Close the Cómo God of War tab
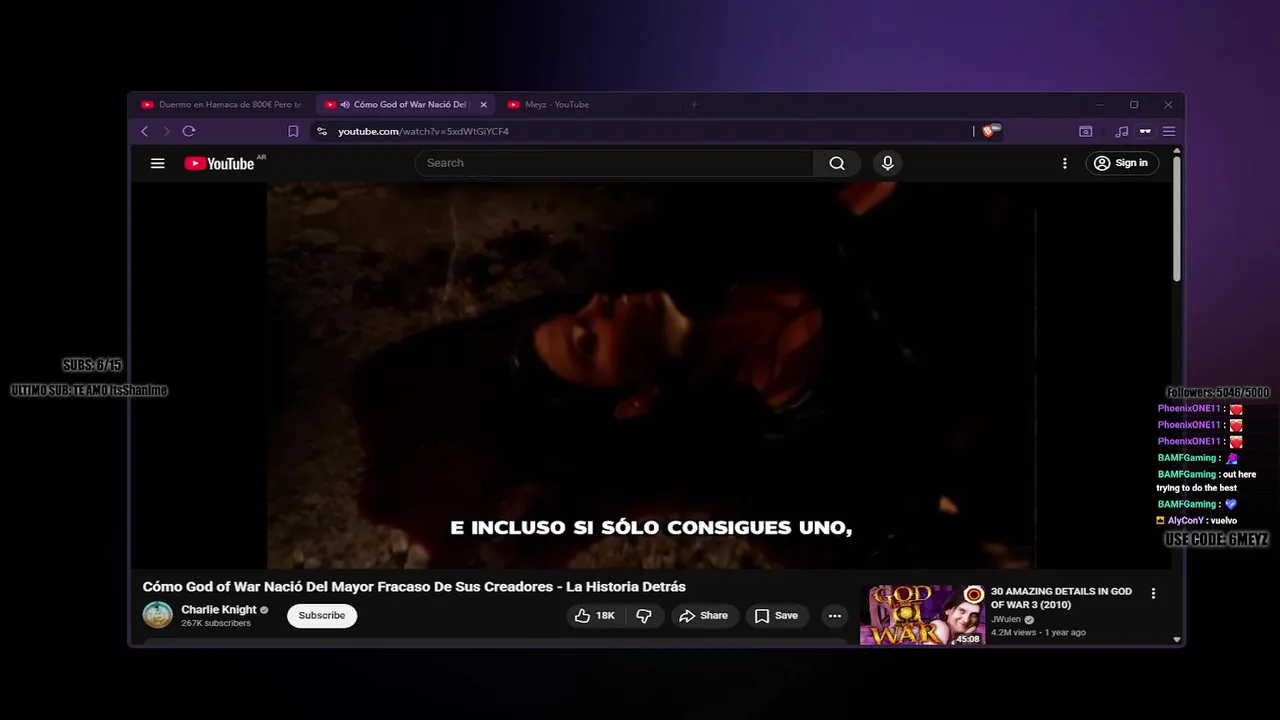The height and width of the screenshot is (720, 1280). (x=483, y=104)
